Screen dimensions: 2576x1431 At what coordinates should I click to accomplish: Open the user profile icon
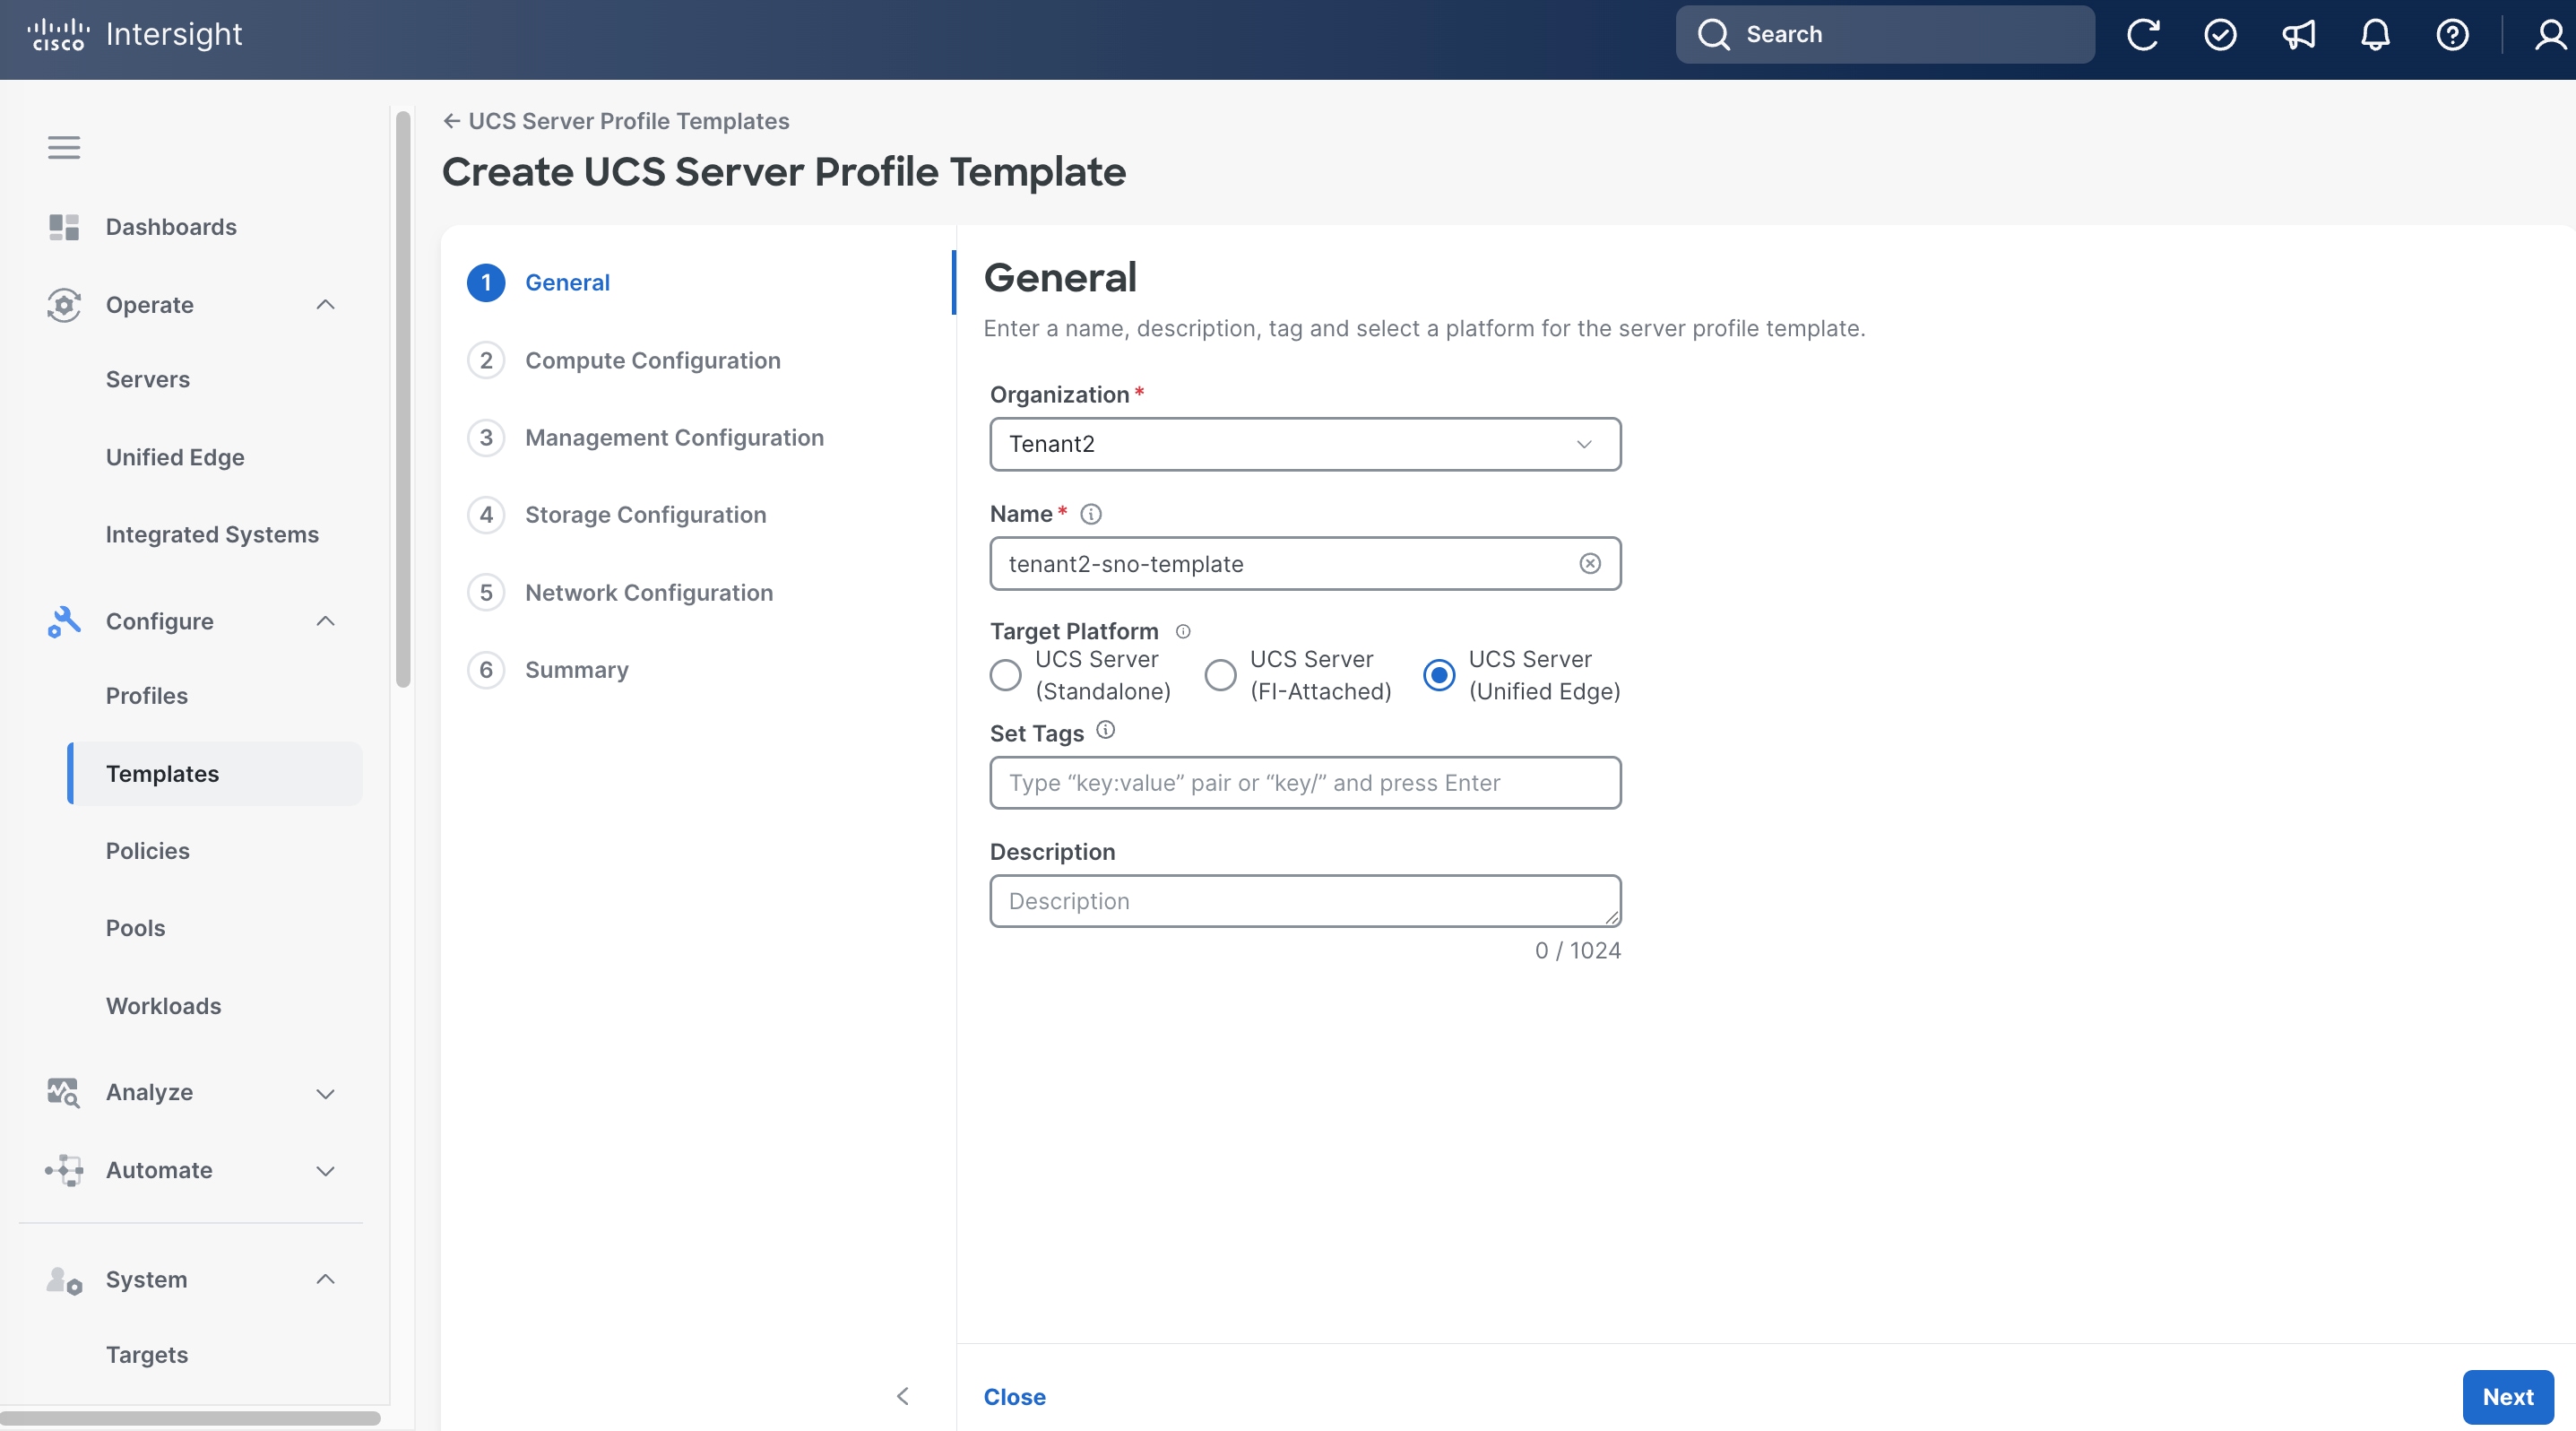2550,35
